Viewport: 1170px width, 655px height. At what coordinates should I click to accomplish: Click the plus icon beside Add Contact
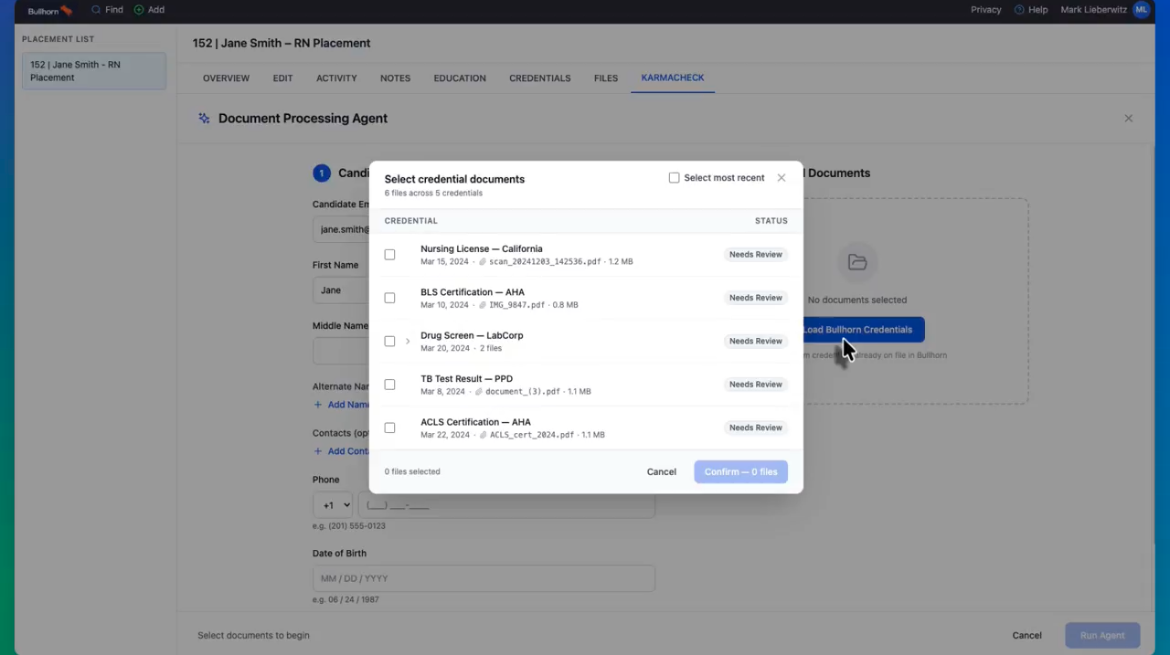click(318, 451)
